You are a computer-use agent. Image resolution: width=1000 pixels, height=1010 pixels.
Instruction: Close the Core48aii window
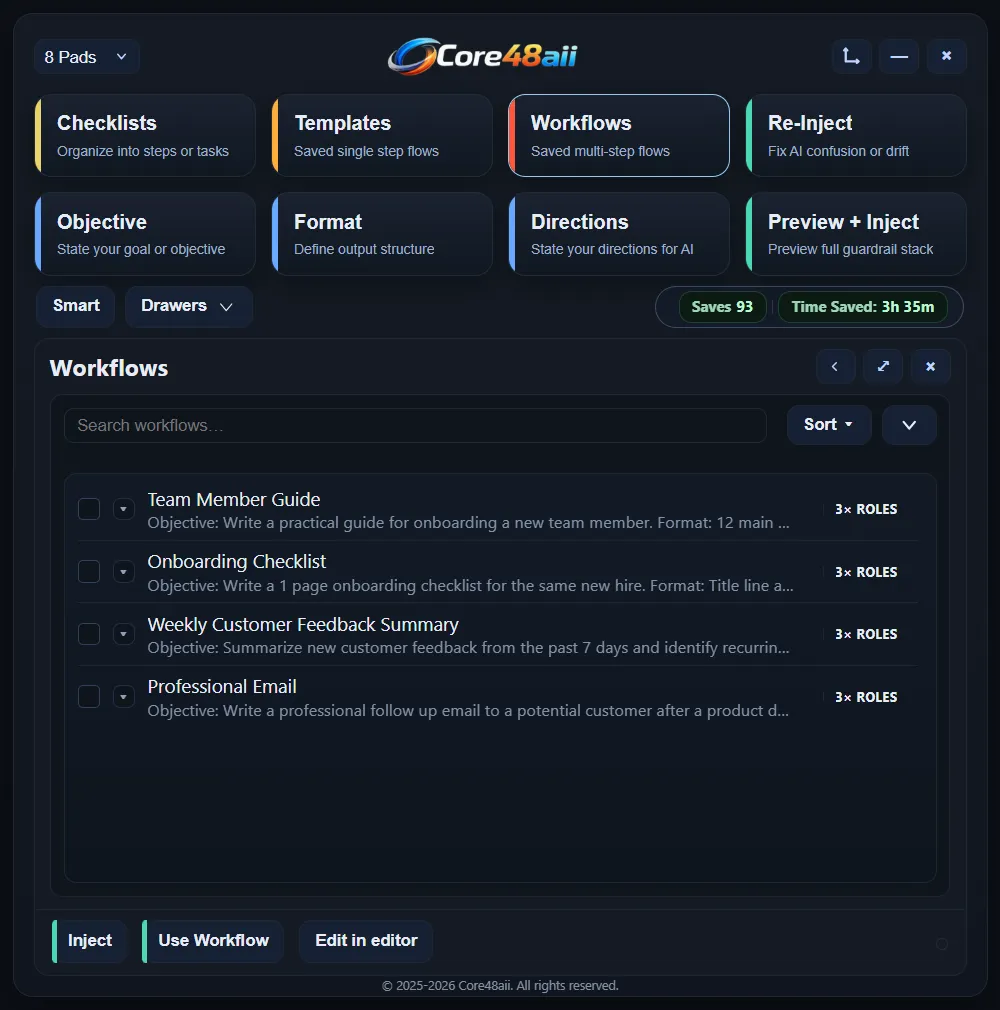click(947, 57)
